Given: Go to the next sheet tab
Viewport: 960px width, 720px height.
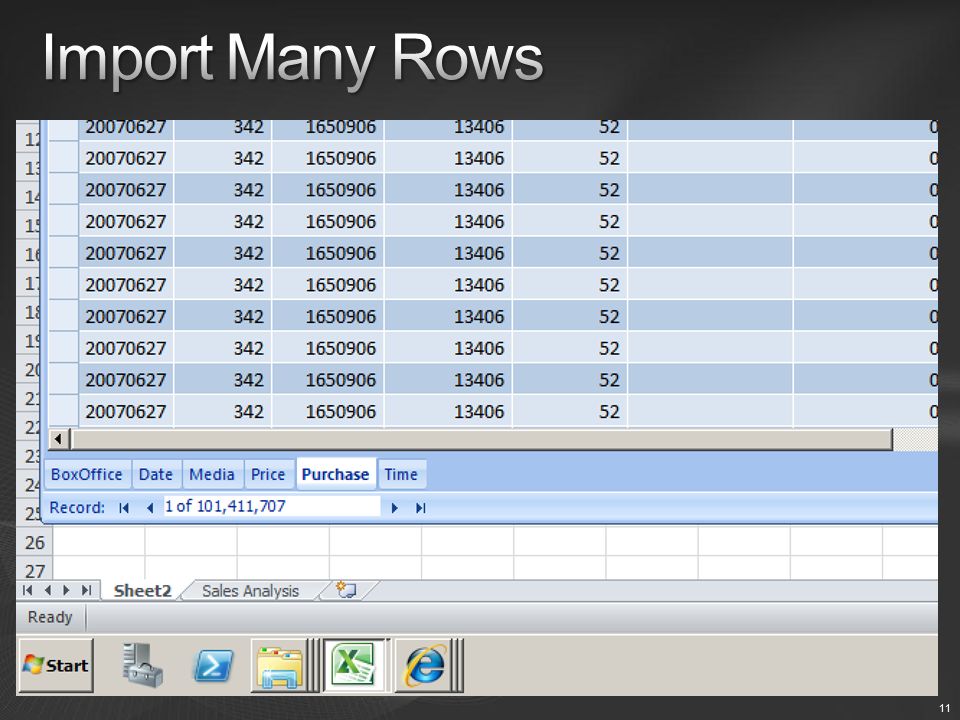Looking at the screenshot, I should [66, 590].
